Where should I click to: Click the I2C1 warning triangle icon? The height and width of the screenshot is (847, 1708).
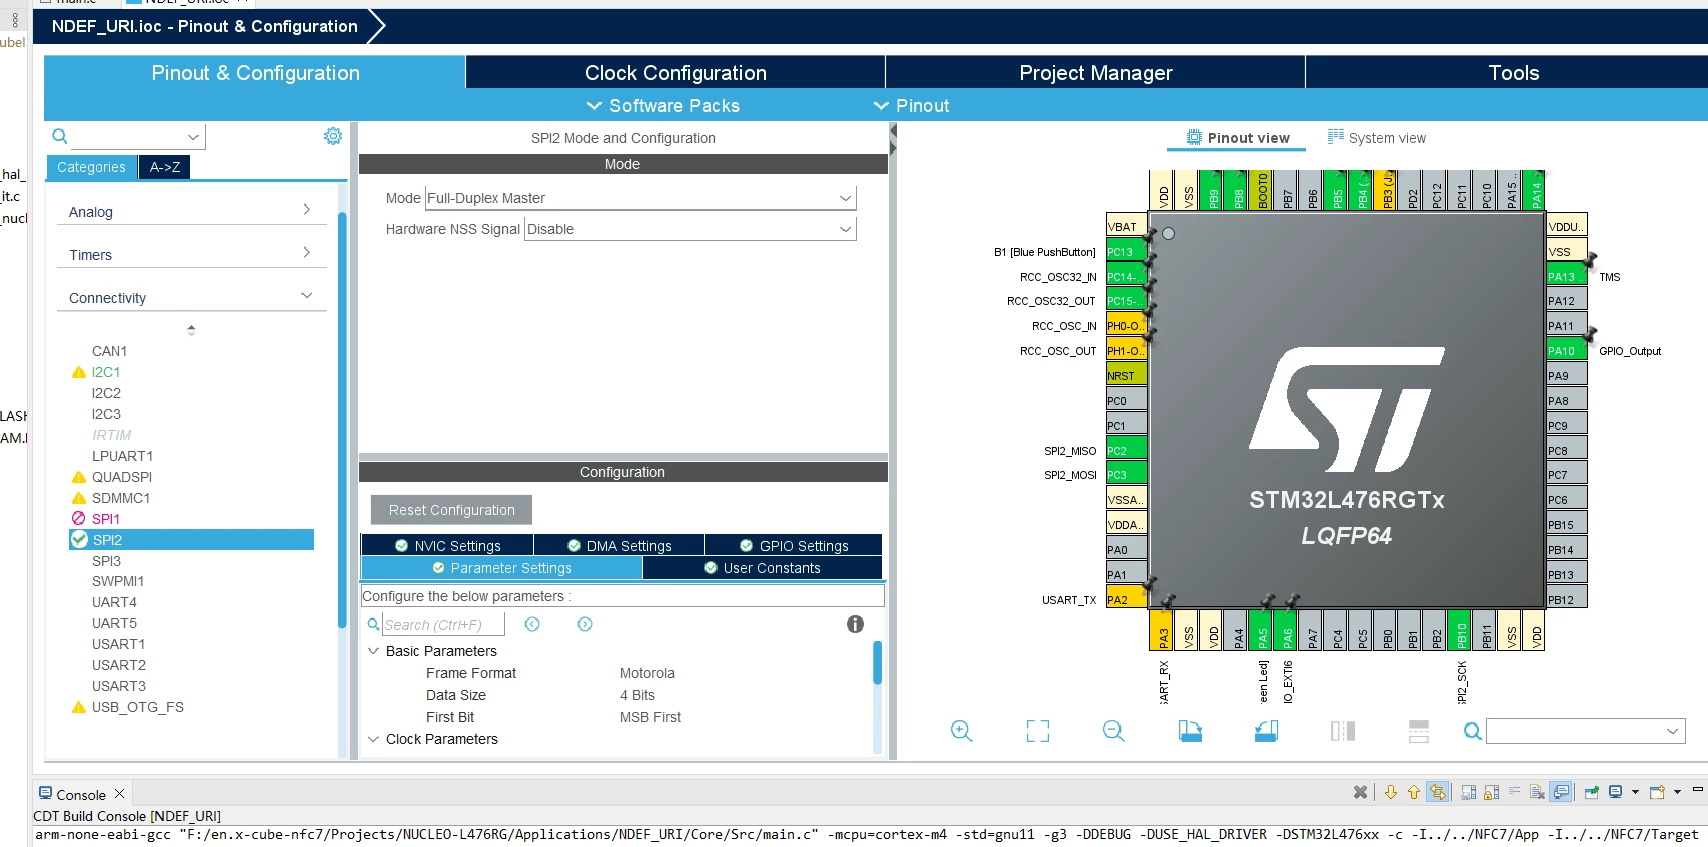79,372
